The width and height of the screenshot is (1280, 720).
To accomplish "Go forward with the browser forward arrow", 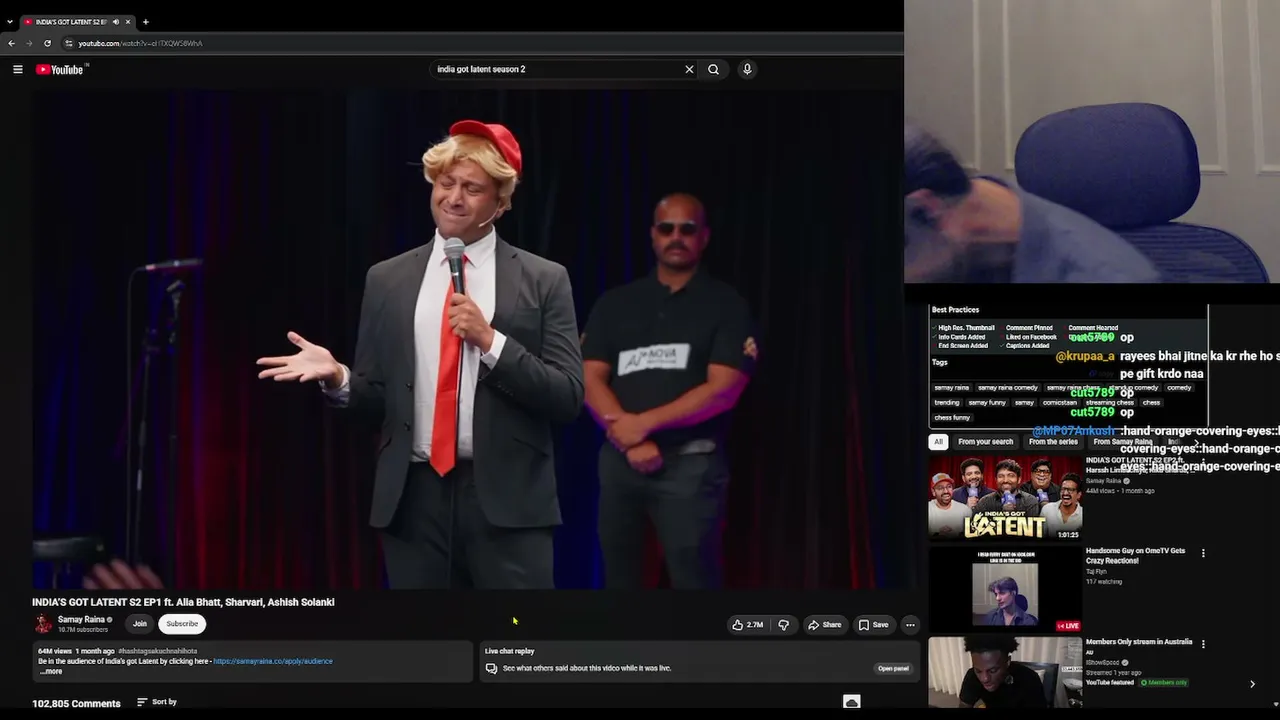I will pyautogui.click(x=28, y=43).
